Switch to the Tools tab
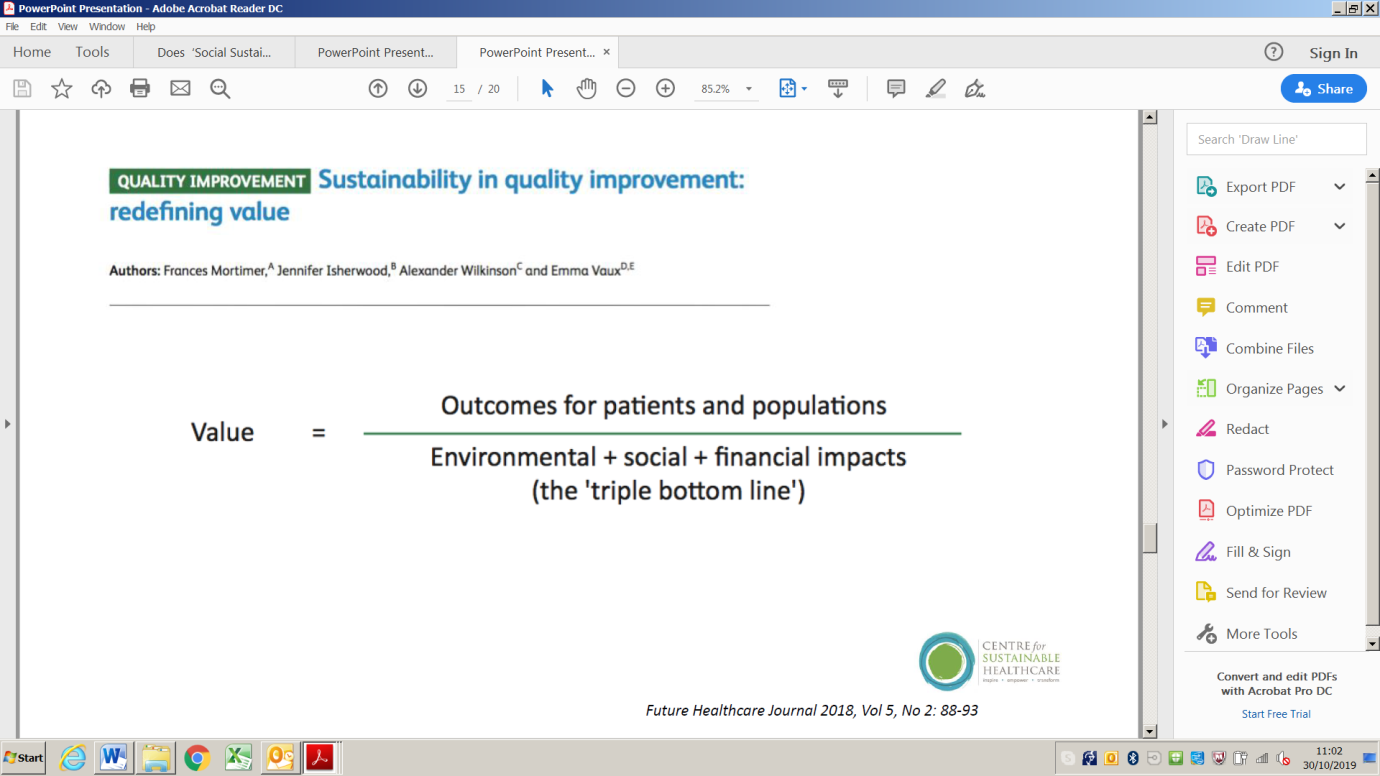Screen dimensions: 1380x776 [x=92, y=52]
